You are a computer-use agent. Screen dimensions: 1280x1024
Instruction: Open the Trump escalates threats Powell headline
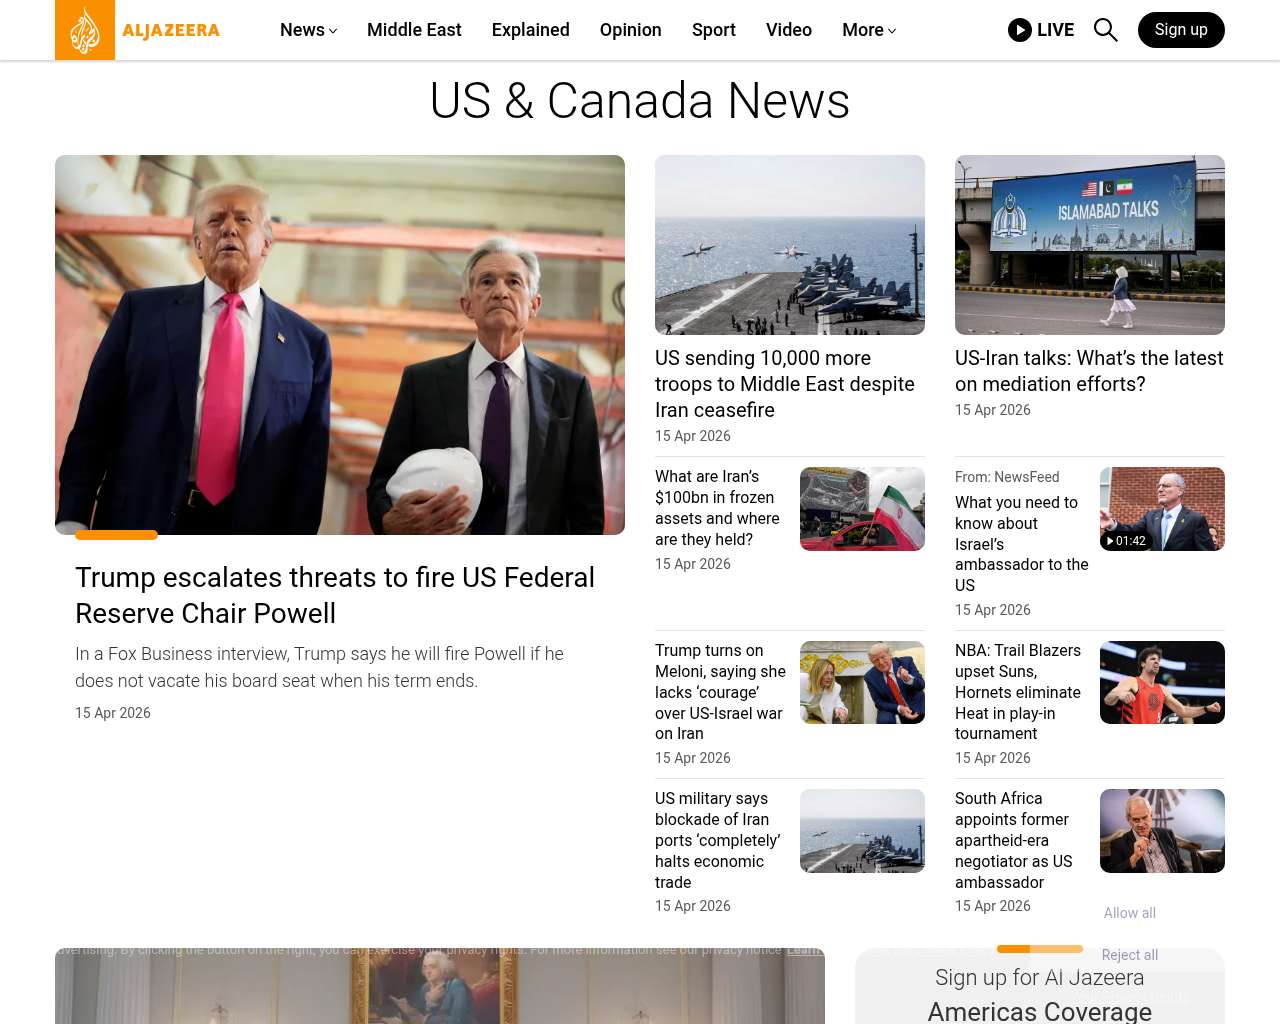[335, 595]
